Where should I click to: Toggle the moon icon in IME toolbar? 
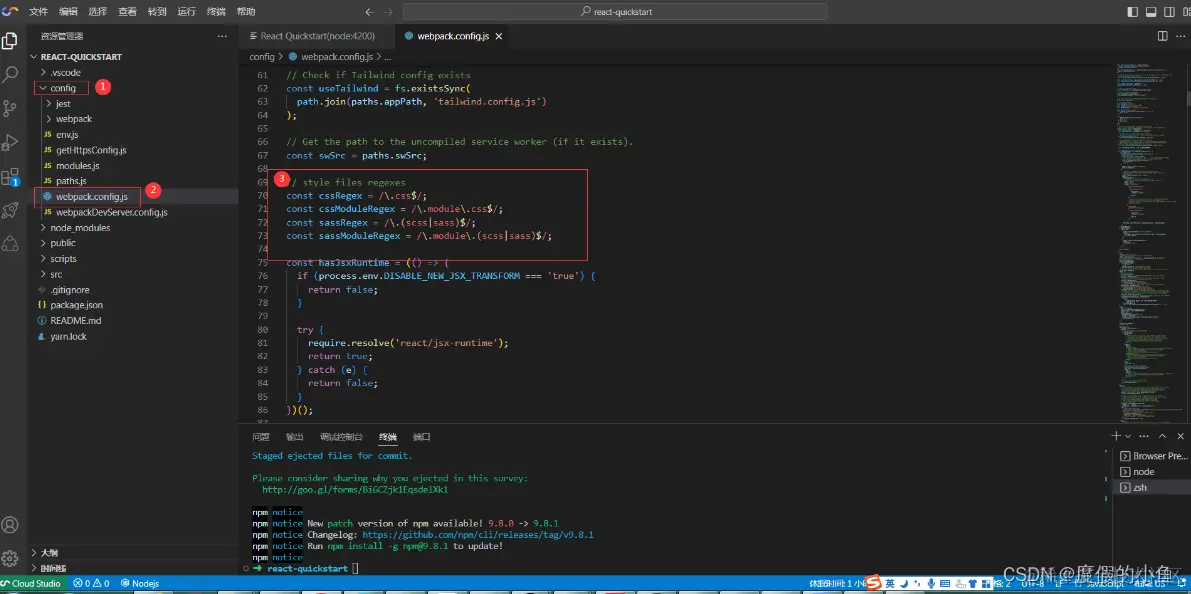click(904, 583)
